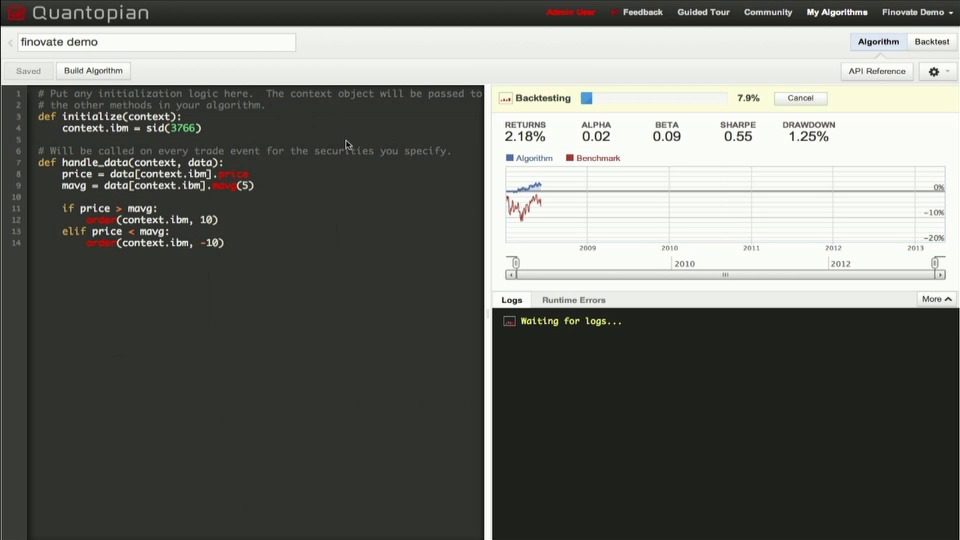Click the right range handle of chart navigator
The width and height of the screenshot is (960, 540).
click(x=935, y=263)
